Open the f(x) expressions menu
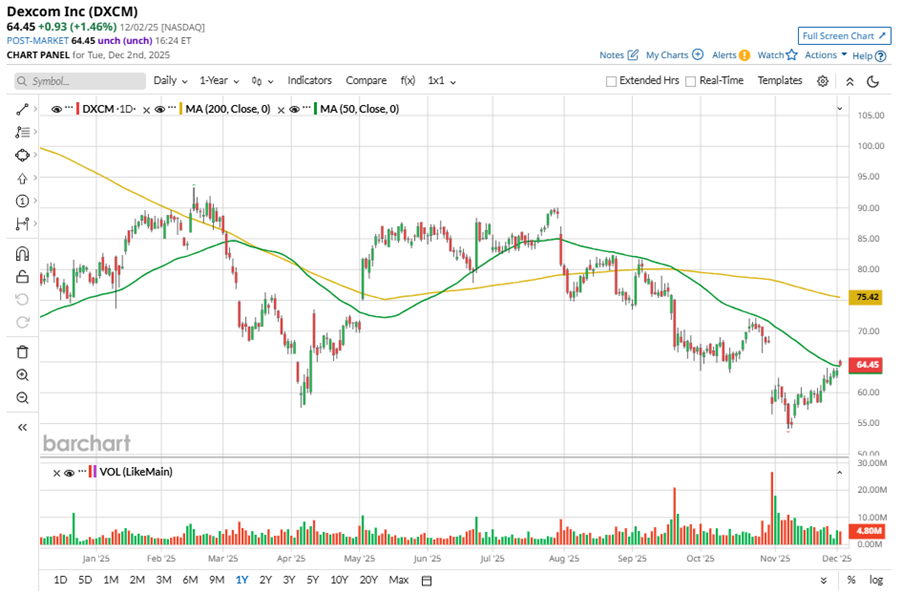 coord(408,81)
